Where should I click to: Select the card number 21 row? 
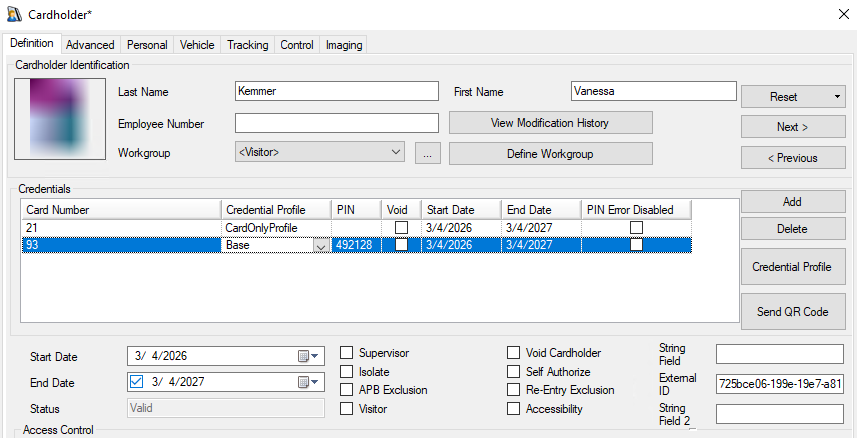[120, 228]
